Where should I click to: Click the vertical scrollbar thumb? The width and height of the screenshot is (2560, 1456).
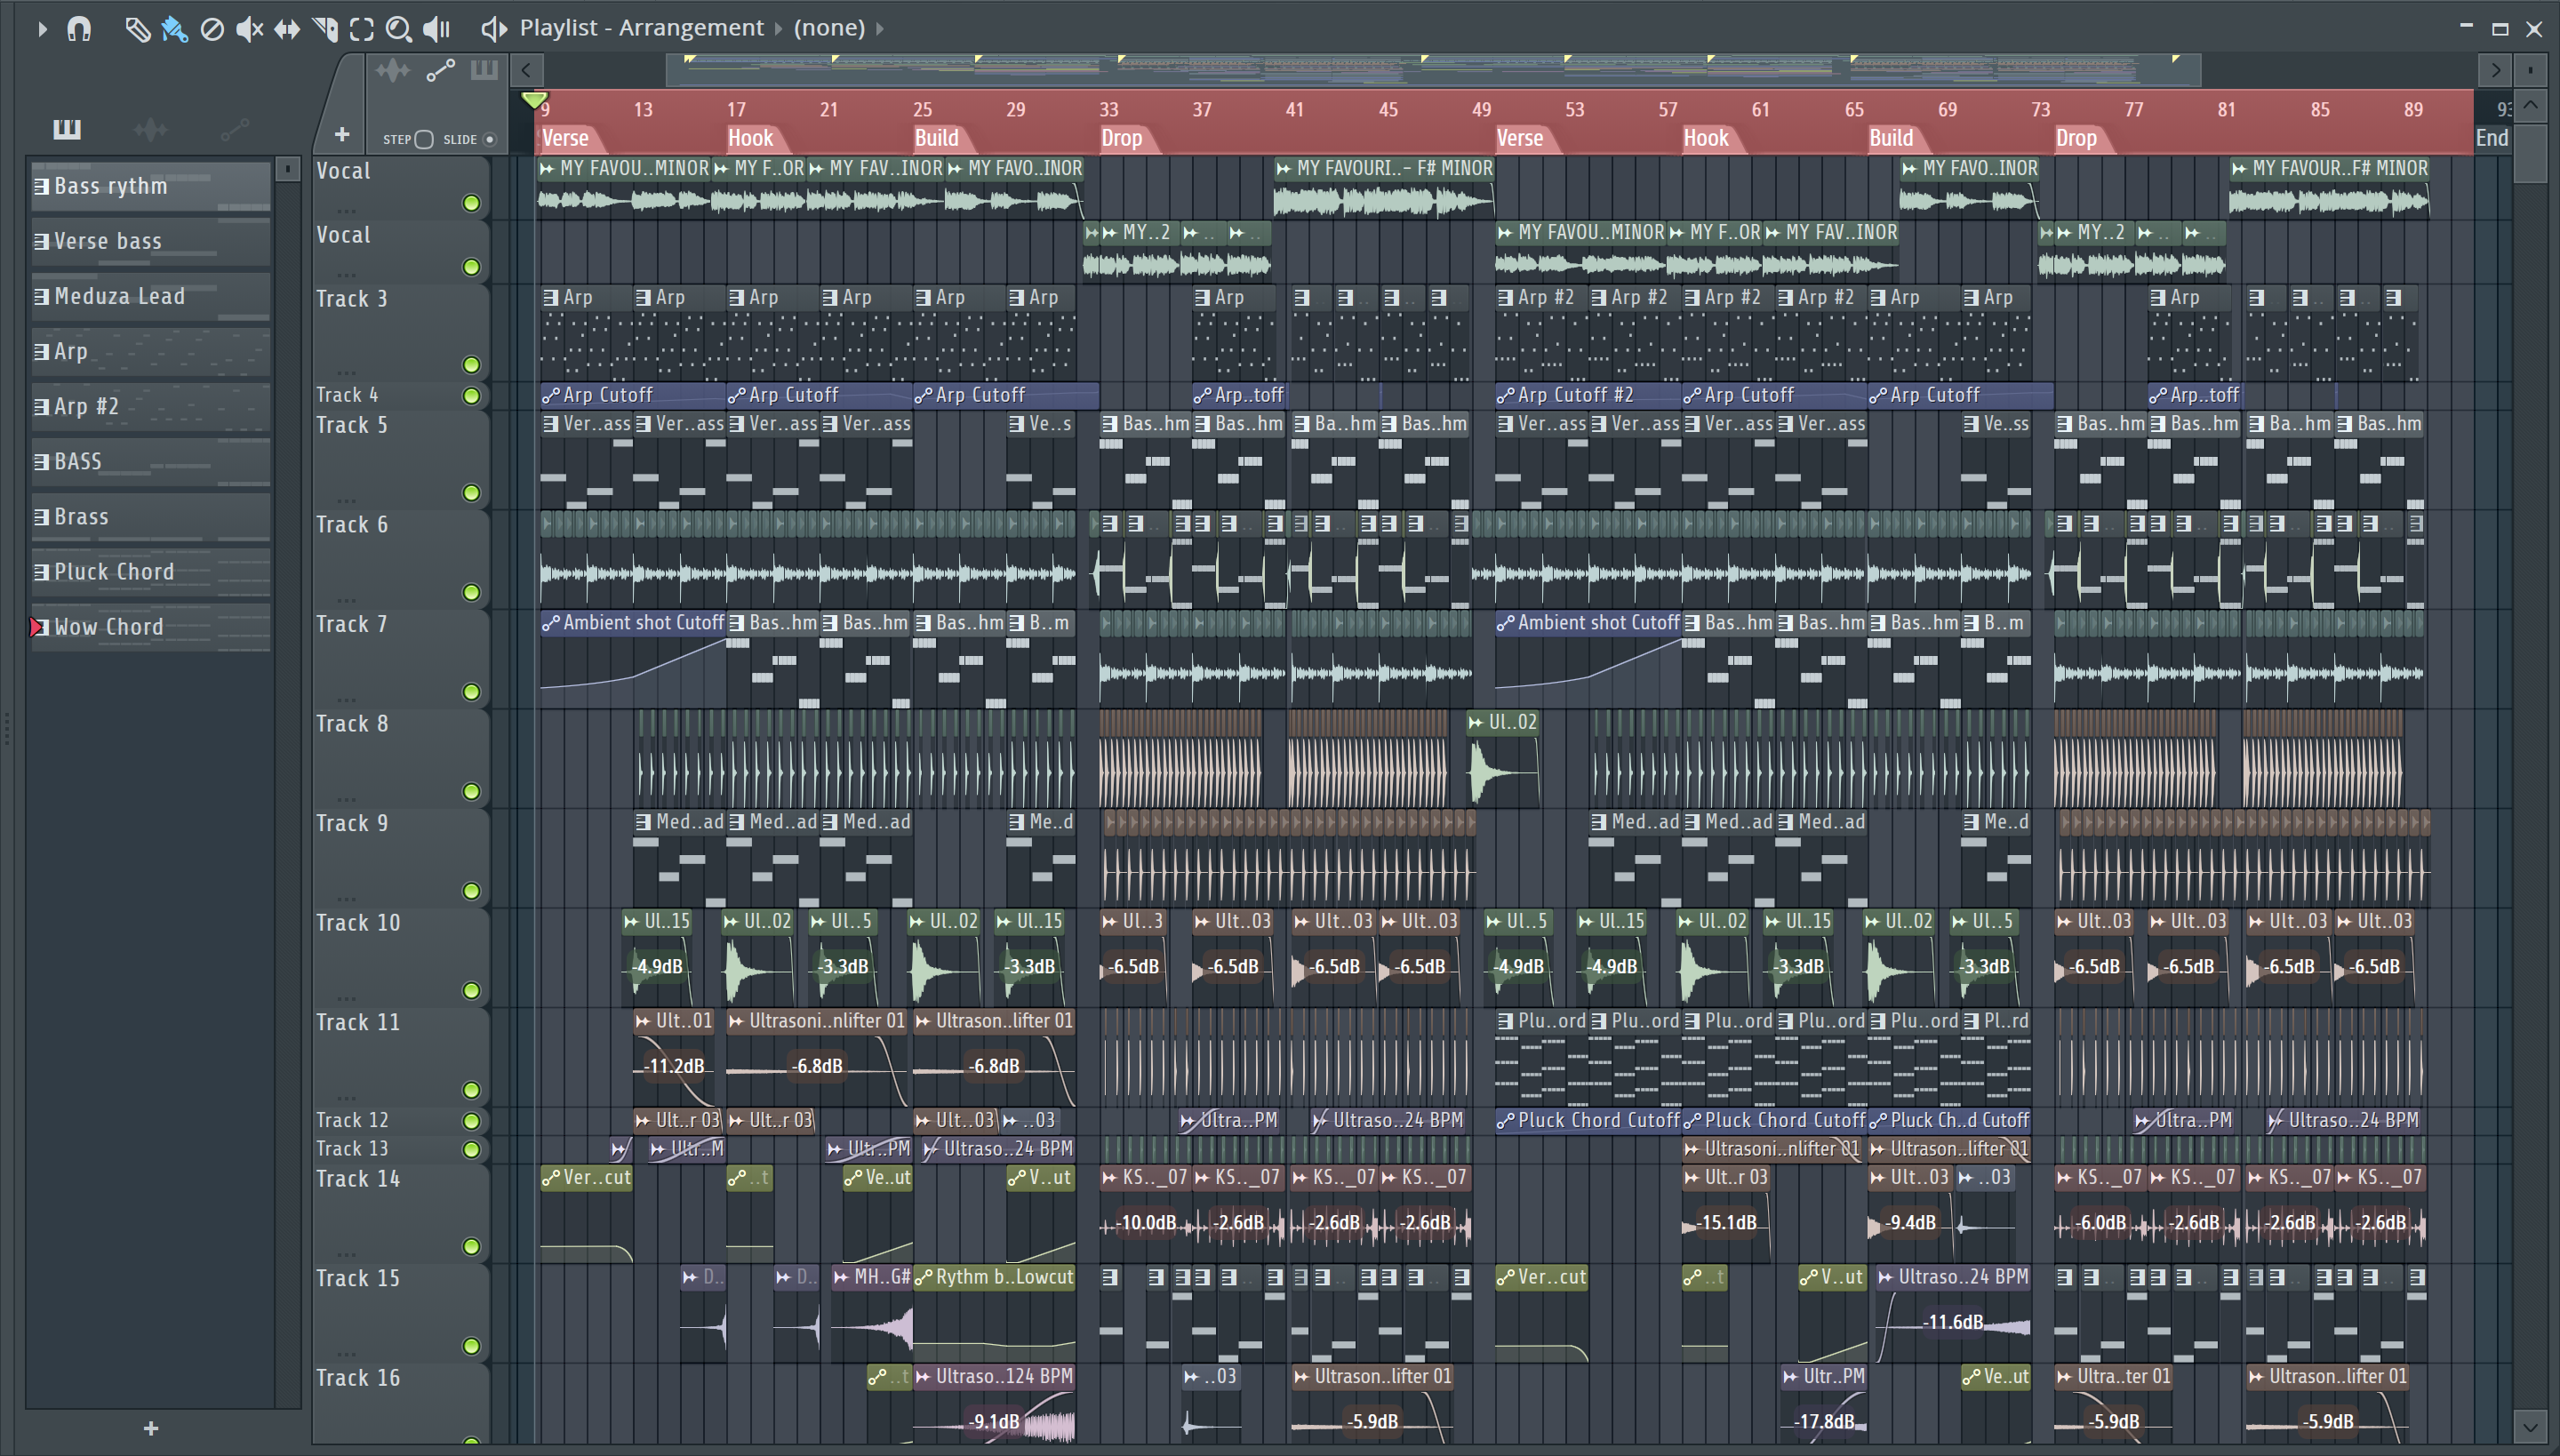pyautogui.click(x=2530, y=154)
